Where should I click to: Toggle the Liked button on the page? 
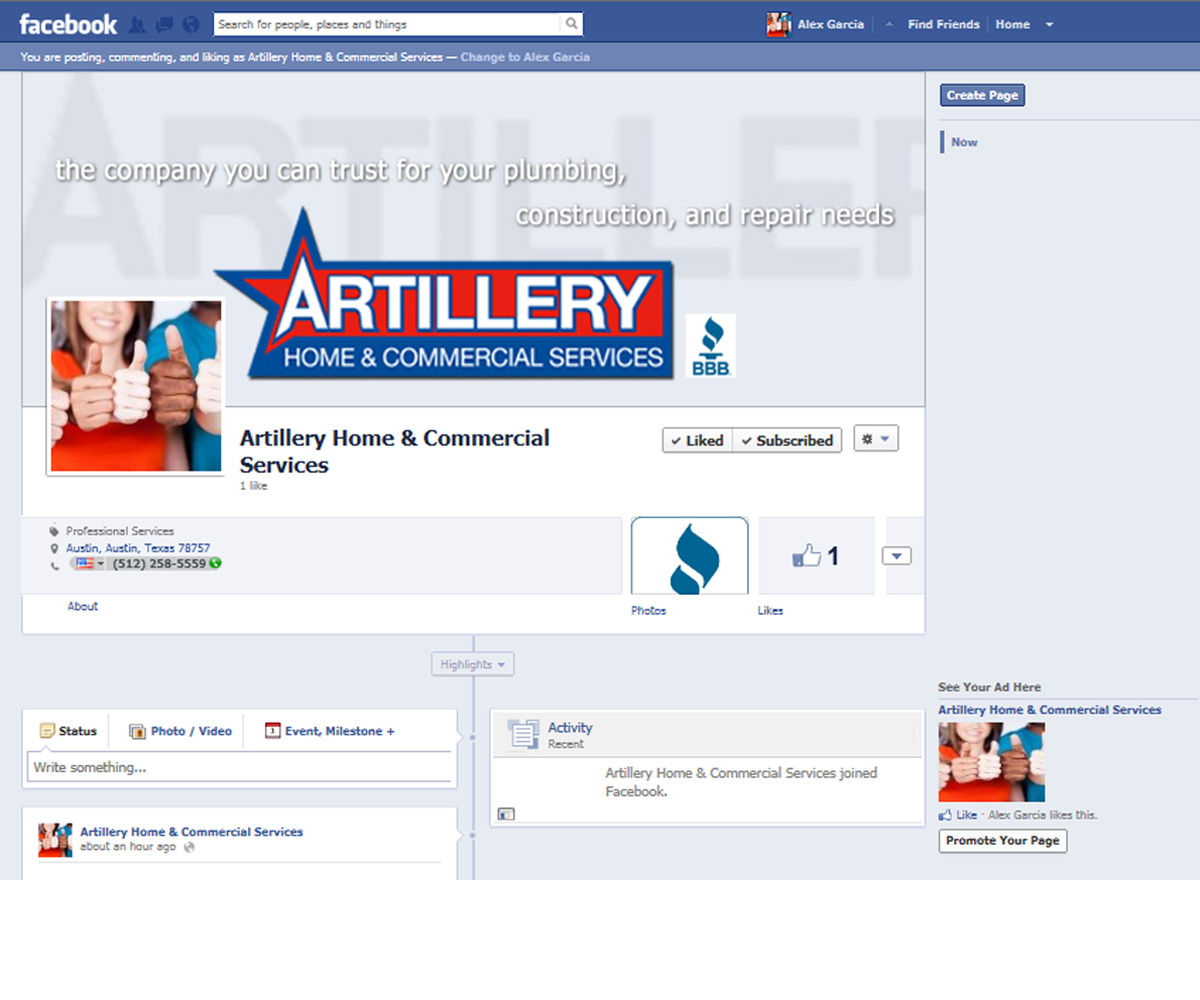(696, 440)
